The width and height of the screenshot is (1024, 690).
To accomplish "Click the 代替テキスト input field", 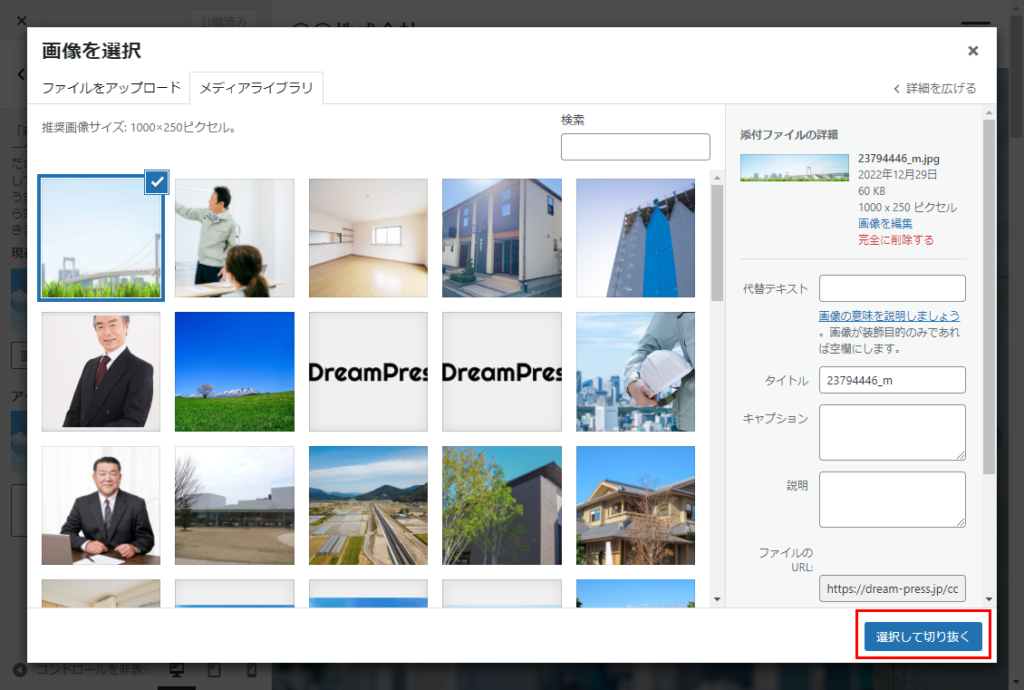I will (x=892, y=289).
